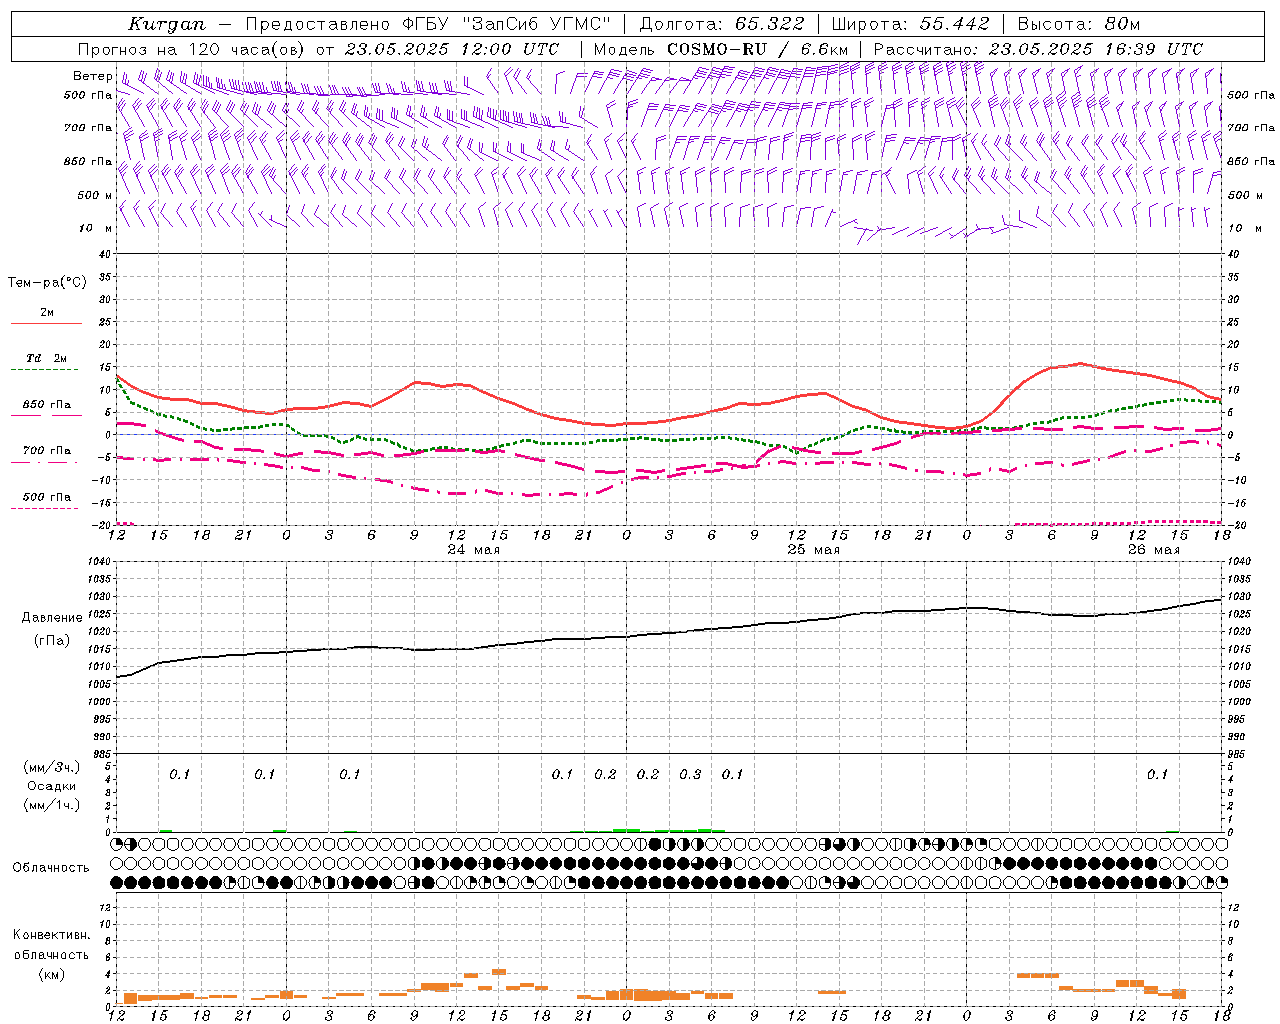Click the pink dash-dot sample under 700 гПа
The image size is (1280, 1024).
click(x=44, y=463)
